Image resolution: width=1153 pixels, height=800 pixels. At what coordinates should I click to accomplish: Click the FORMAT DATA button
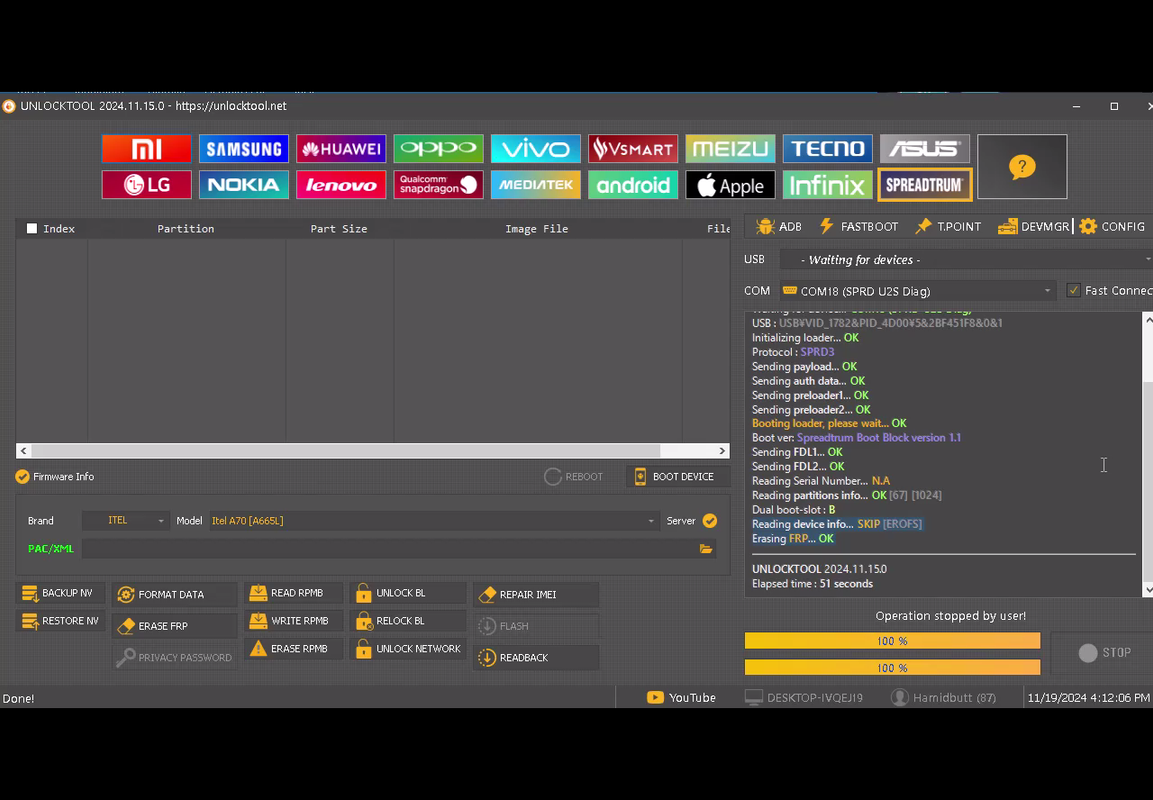coord(174,594)
